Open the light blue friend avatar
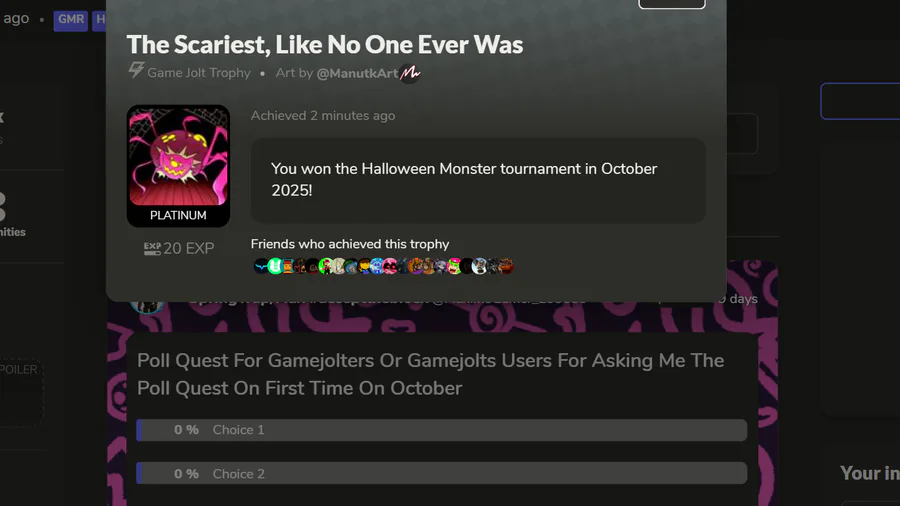Image resolution: width=900 pixels, height=506 pixels. point(377,266)
